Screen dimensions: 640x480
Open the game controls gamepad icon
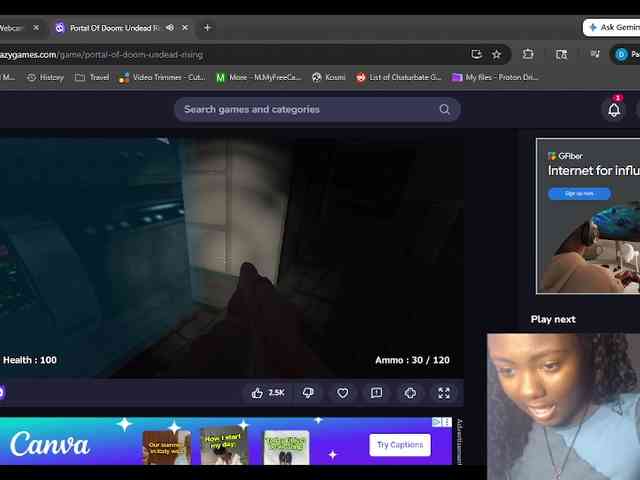click(410, 393)
